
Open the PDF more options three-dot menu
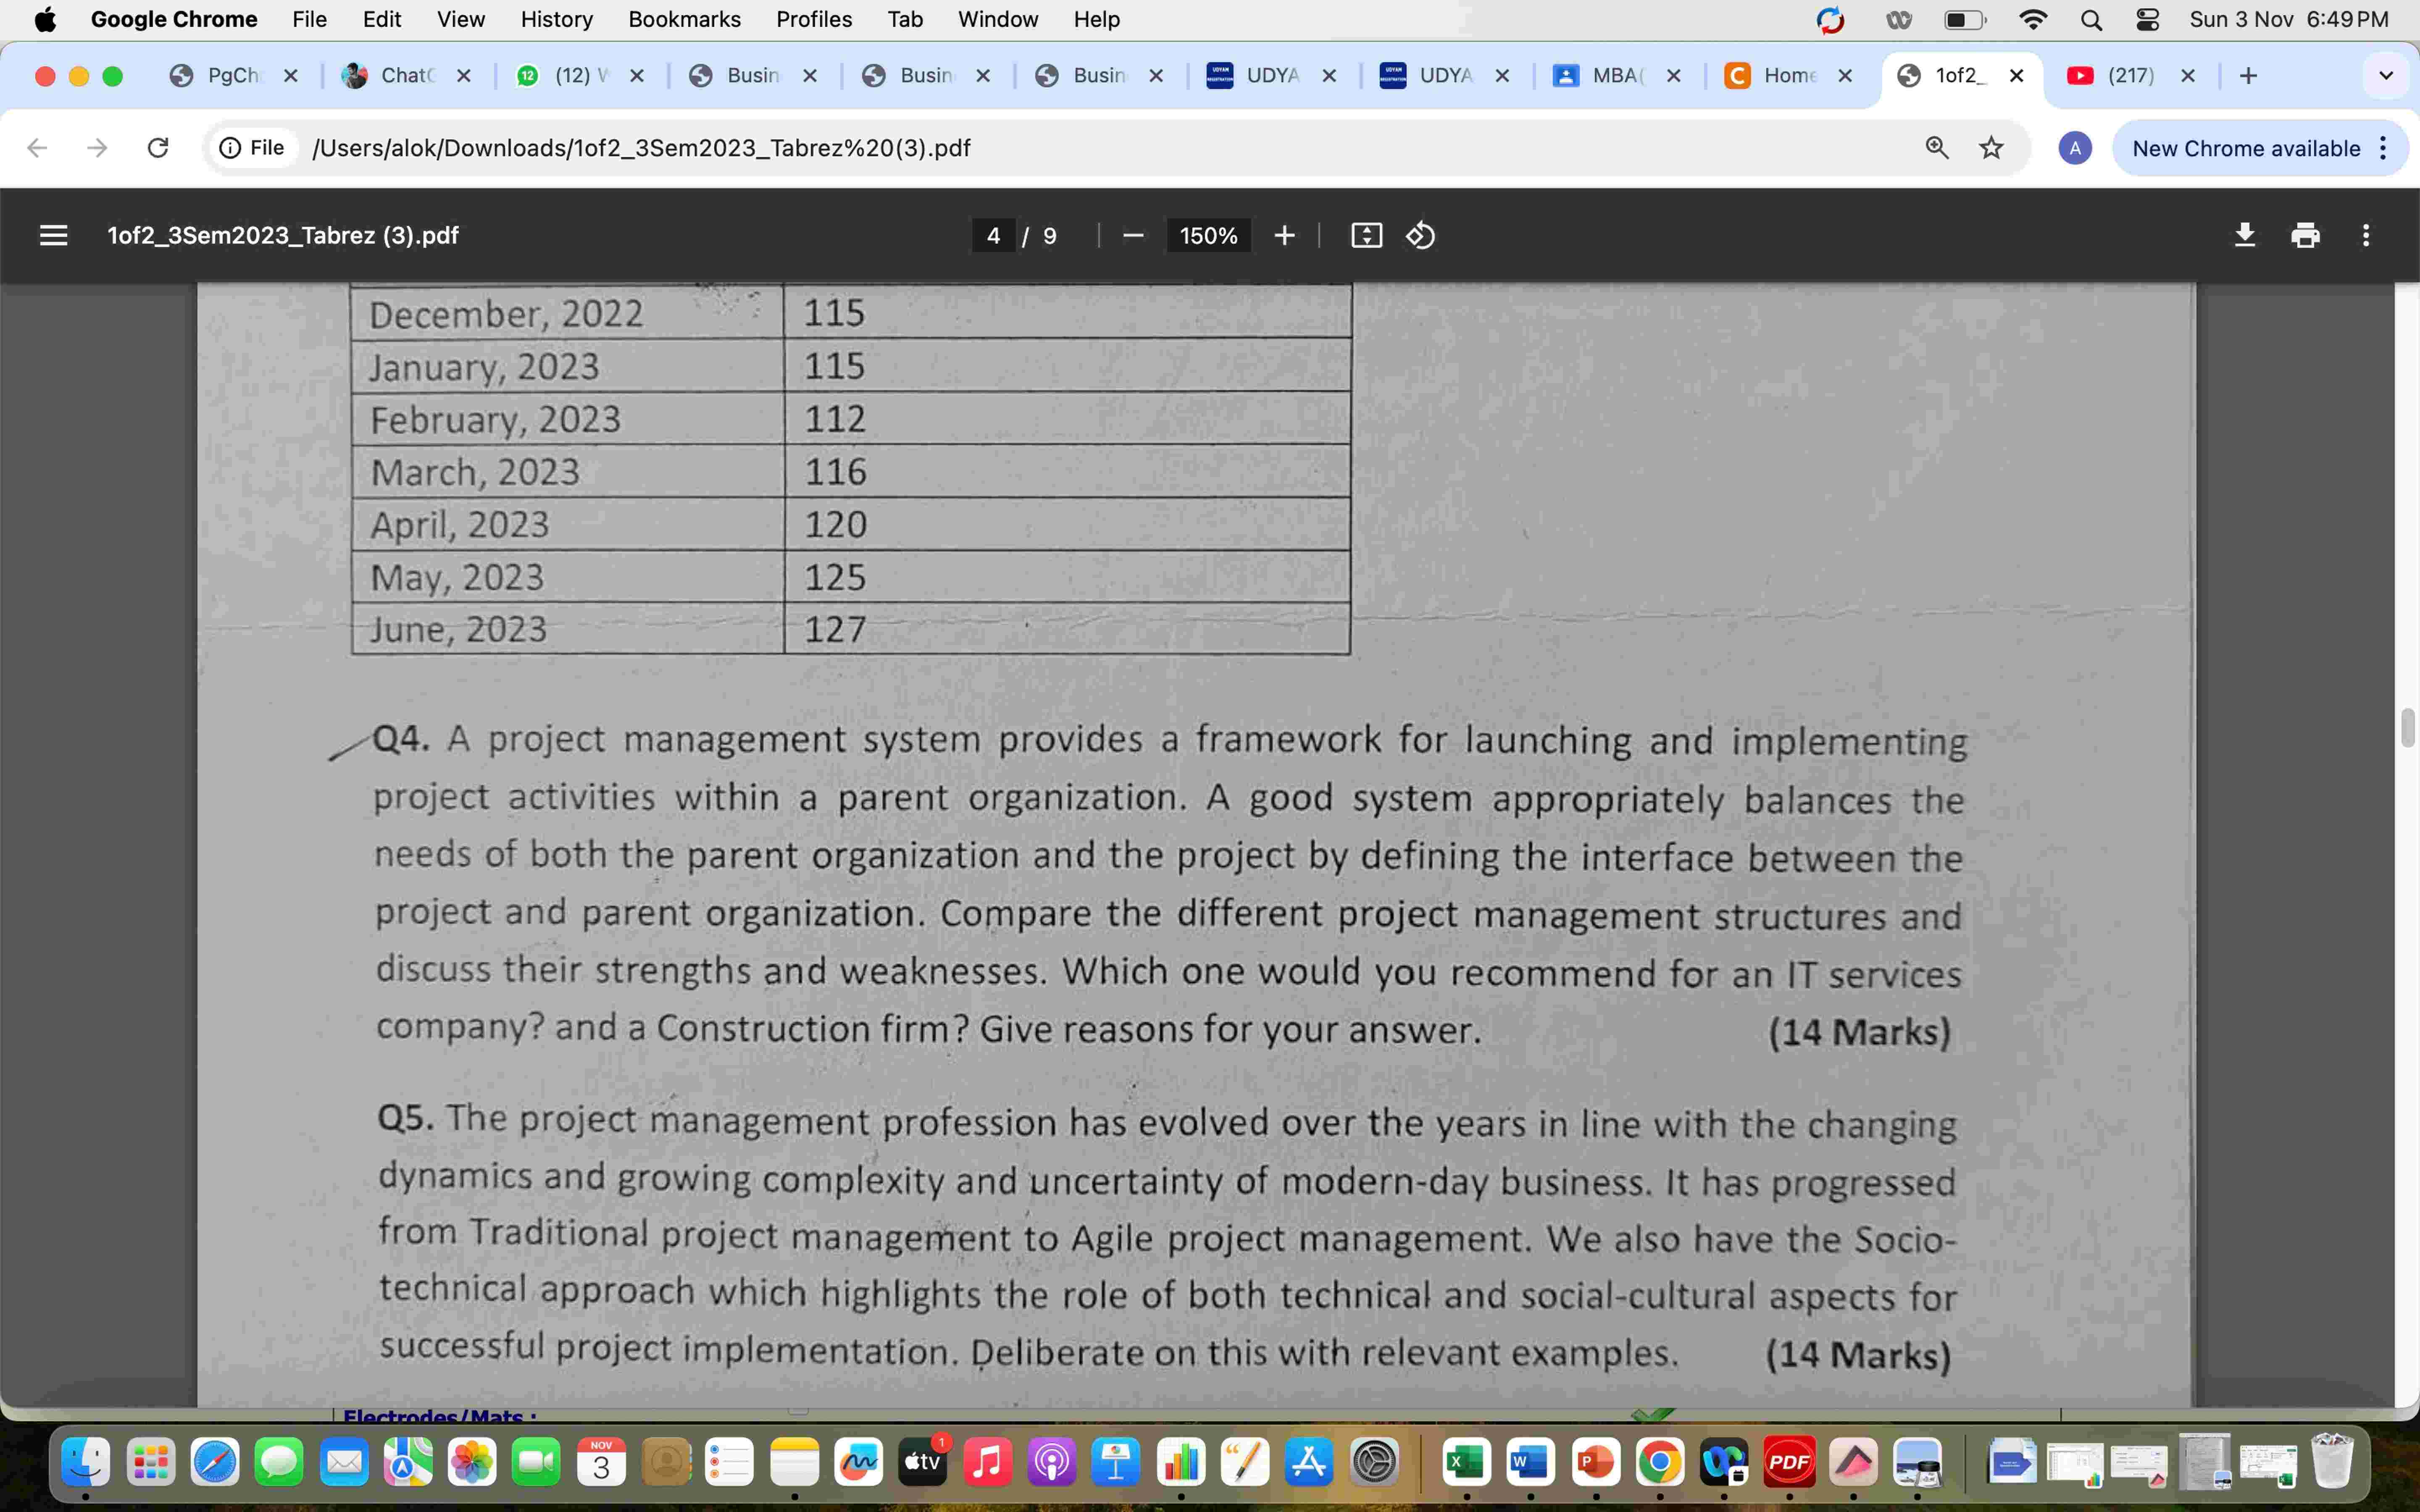(2366, 235)
